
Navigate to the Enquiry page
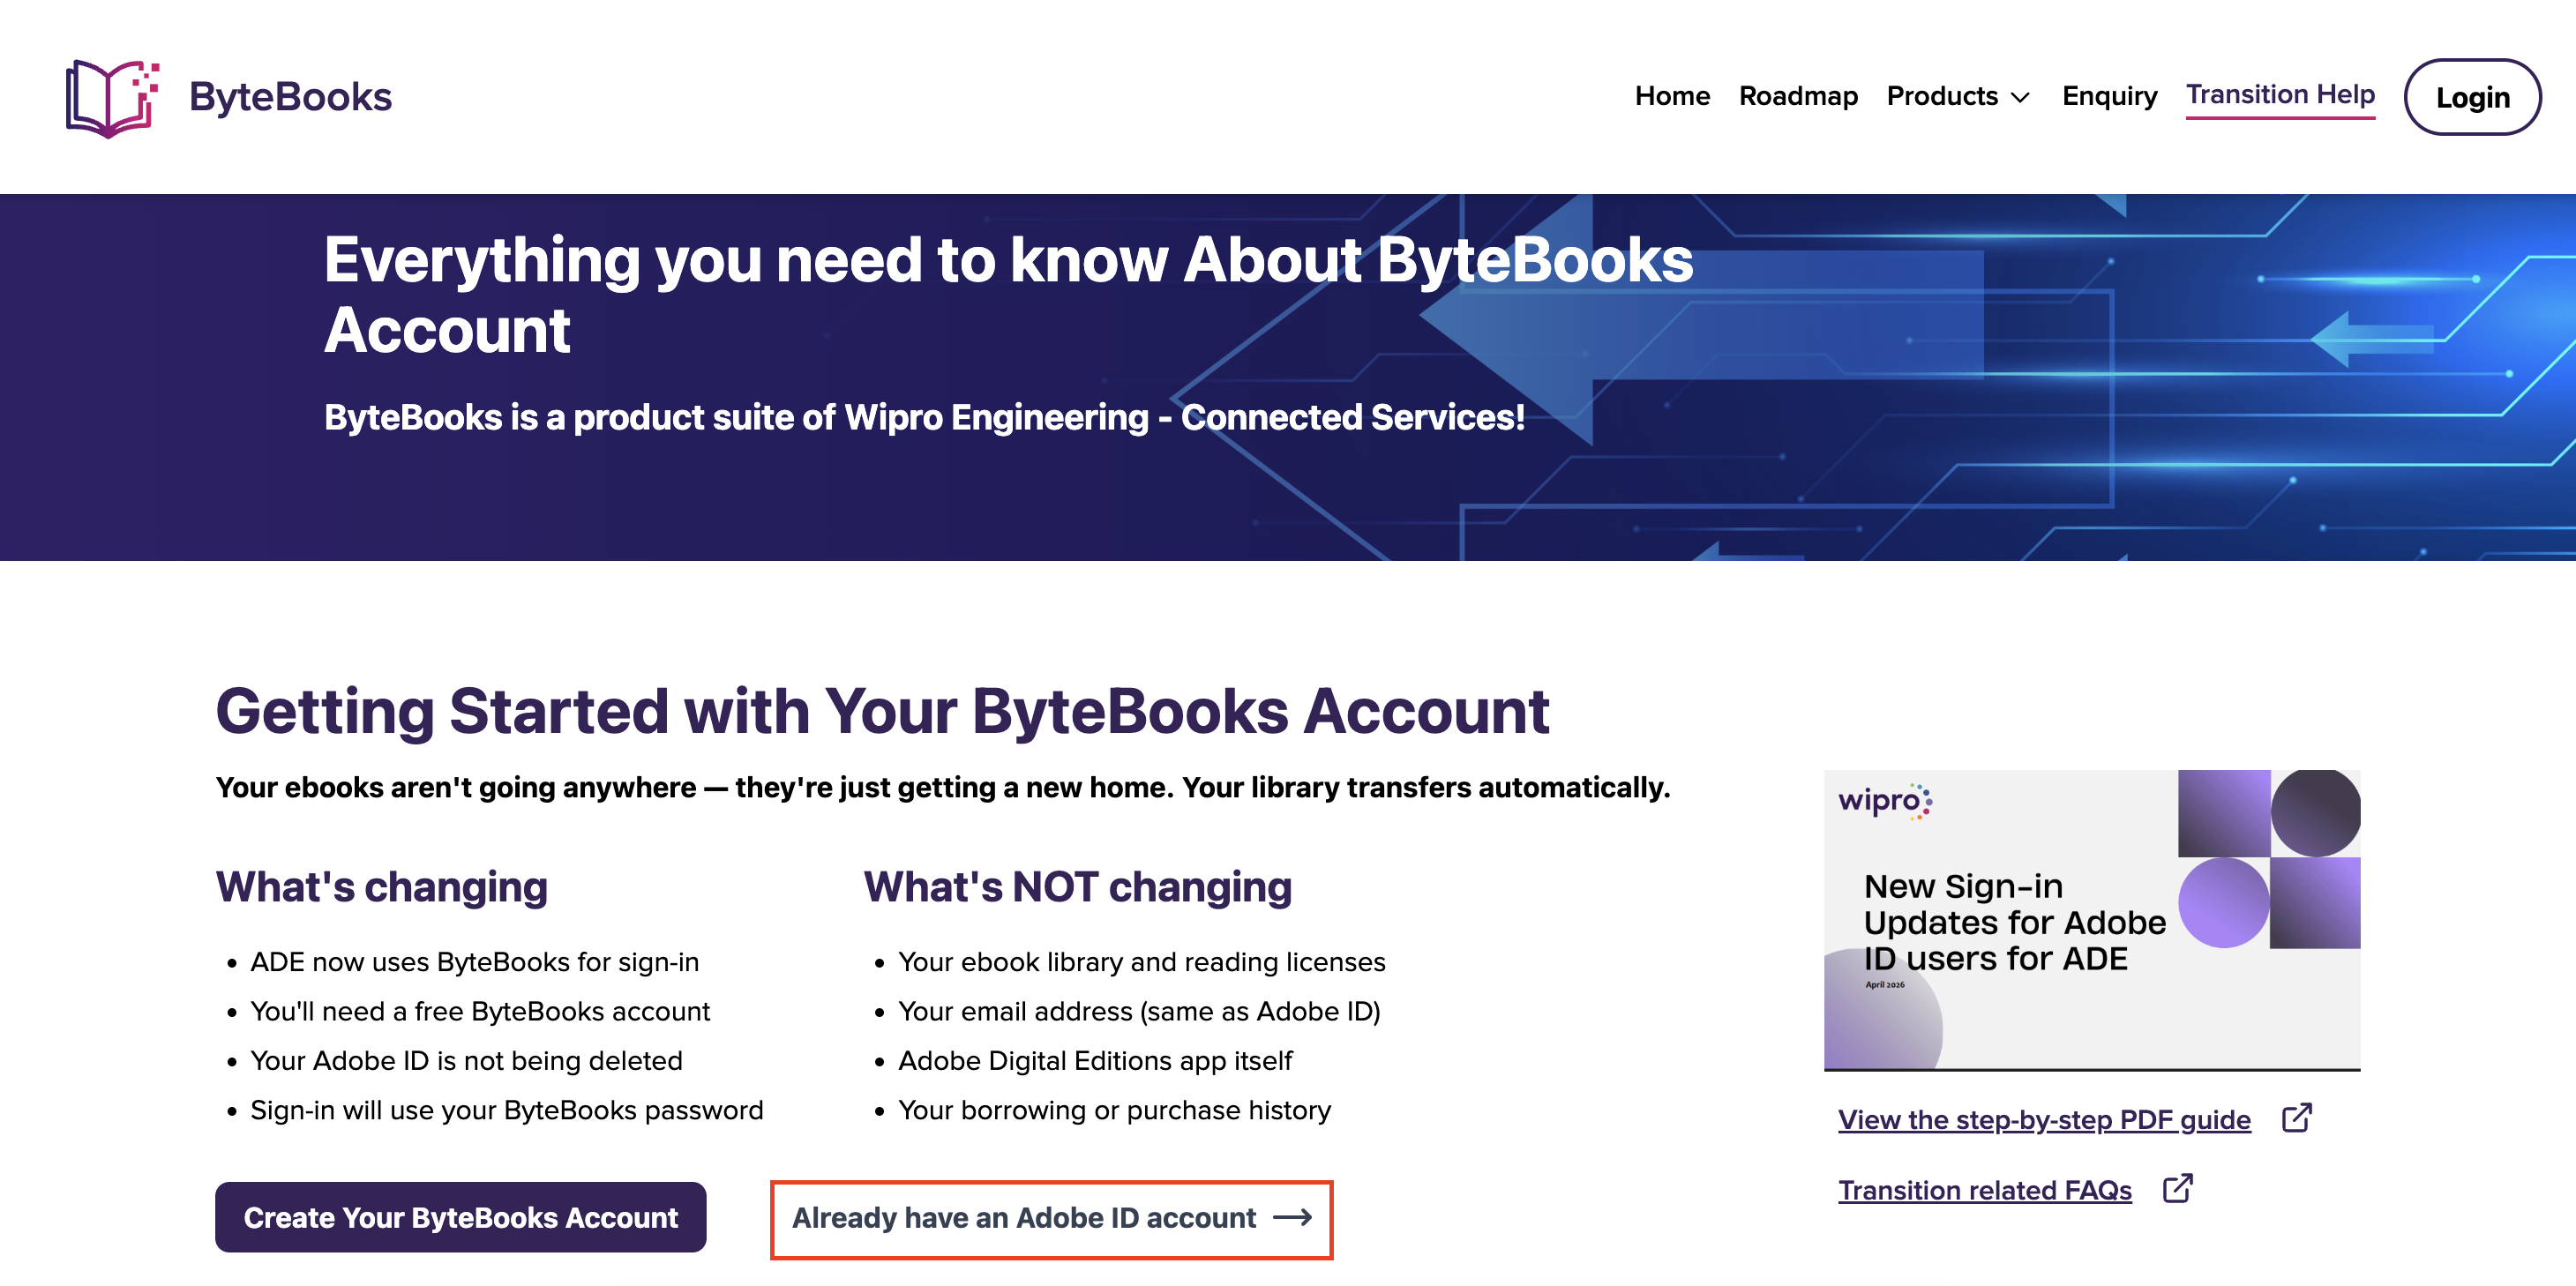click(2109, 97)
